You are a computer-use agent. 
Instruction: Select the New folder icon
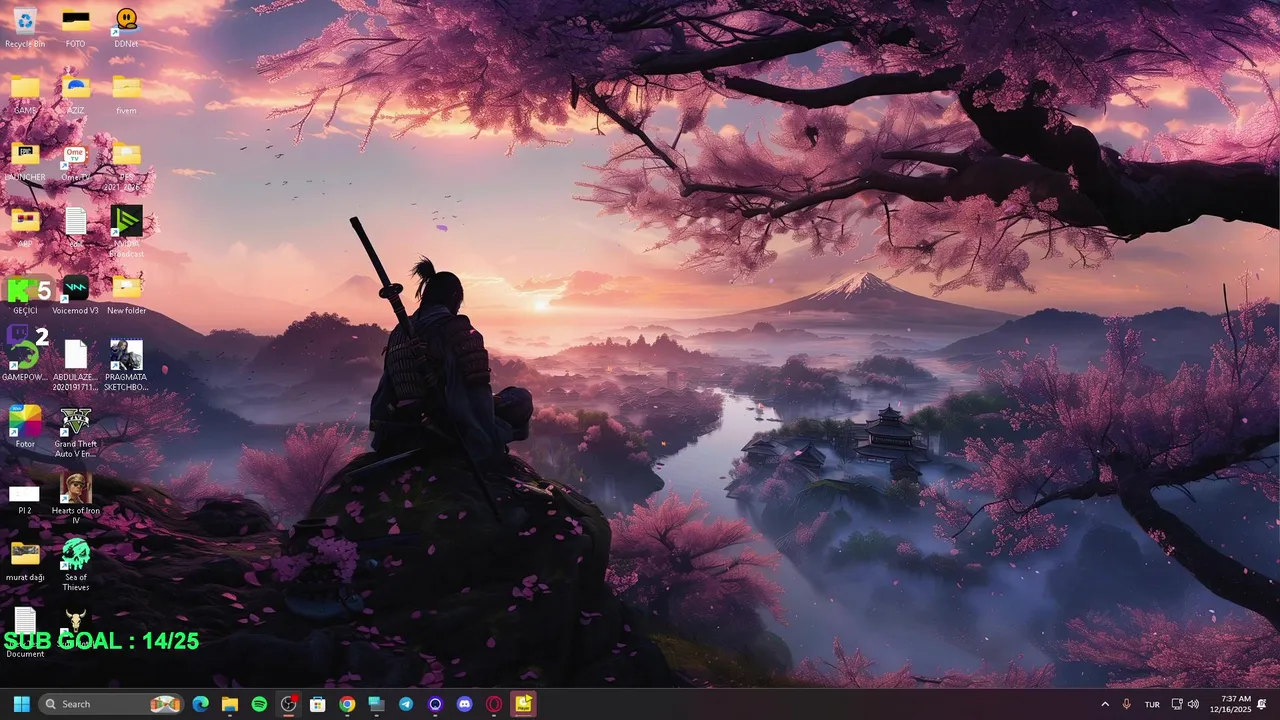point(126,295)
